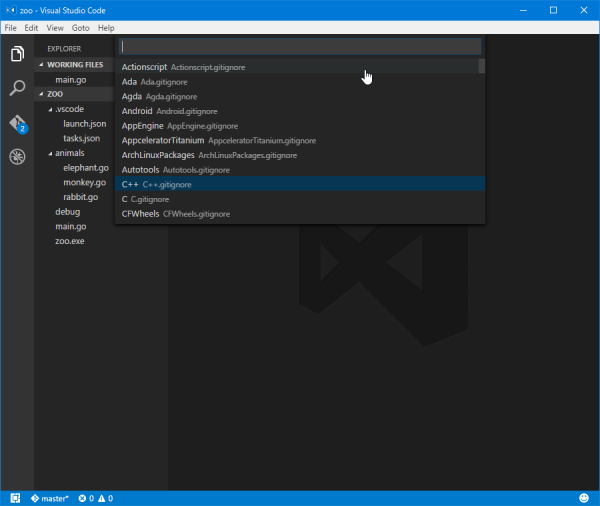Viewport: 600px width, 506px height.
Task: Click the VS Code logo in title bar
Action: [x=11, y=10]
